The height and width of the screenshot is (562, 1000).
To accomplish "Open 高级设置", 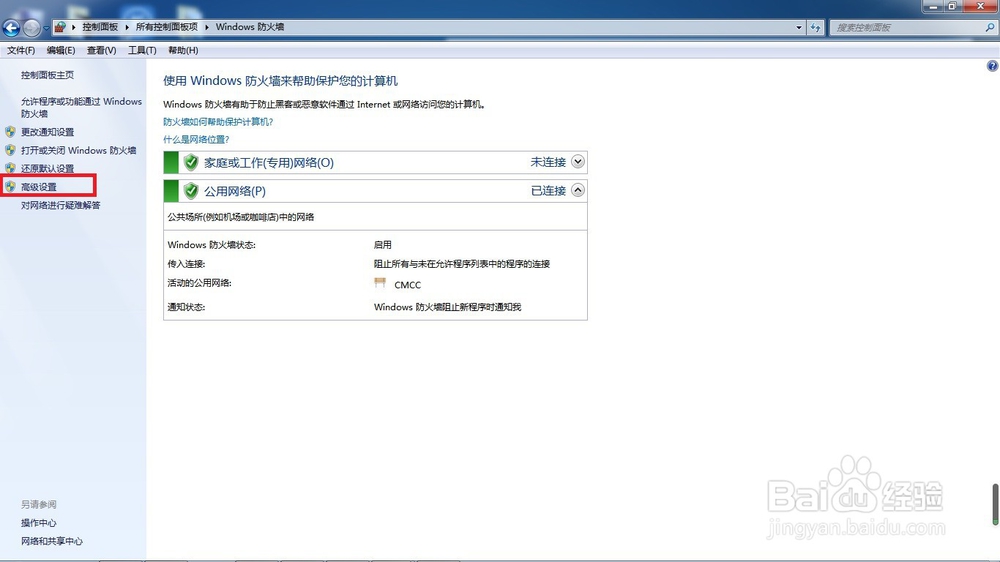I will tap(39, 187).
